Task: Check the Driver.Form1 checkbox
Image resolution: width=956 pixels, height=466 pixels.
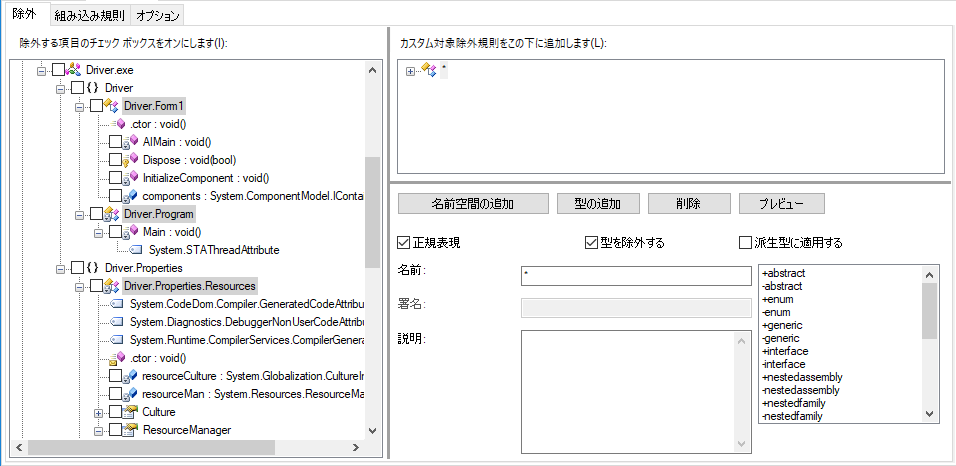Action: pos(96,106)
